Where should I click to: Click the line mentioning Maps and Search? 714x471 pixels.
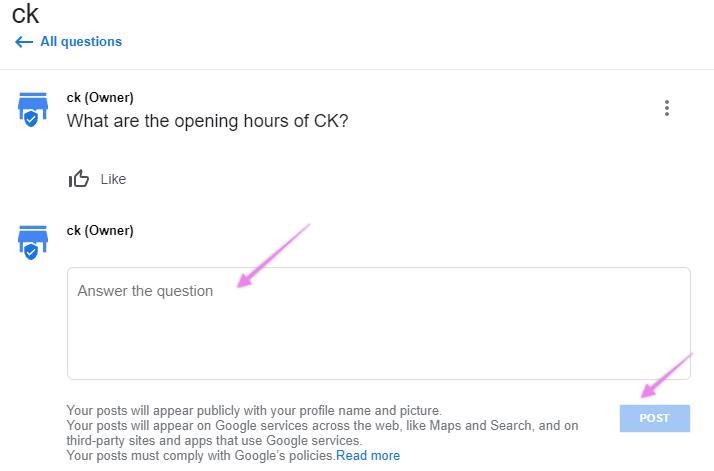[x=322, y=425]
